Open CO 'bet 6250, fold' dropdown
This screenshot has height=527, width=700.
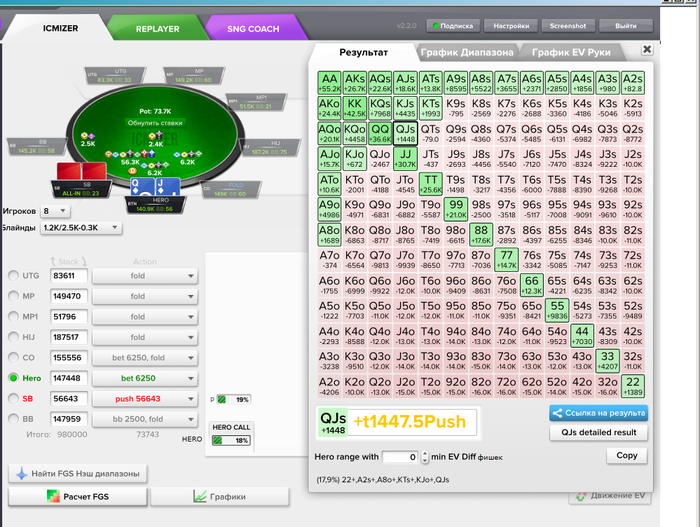coord(145,358)
